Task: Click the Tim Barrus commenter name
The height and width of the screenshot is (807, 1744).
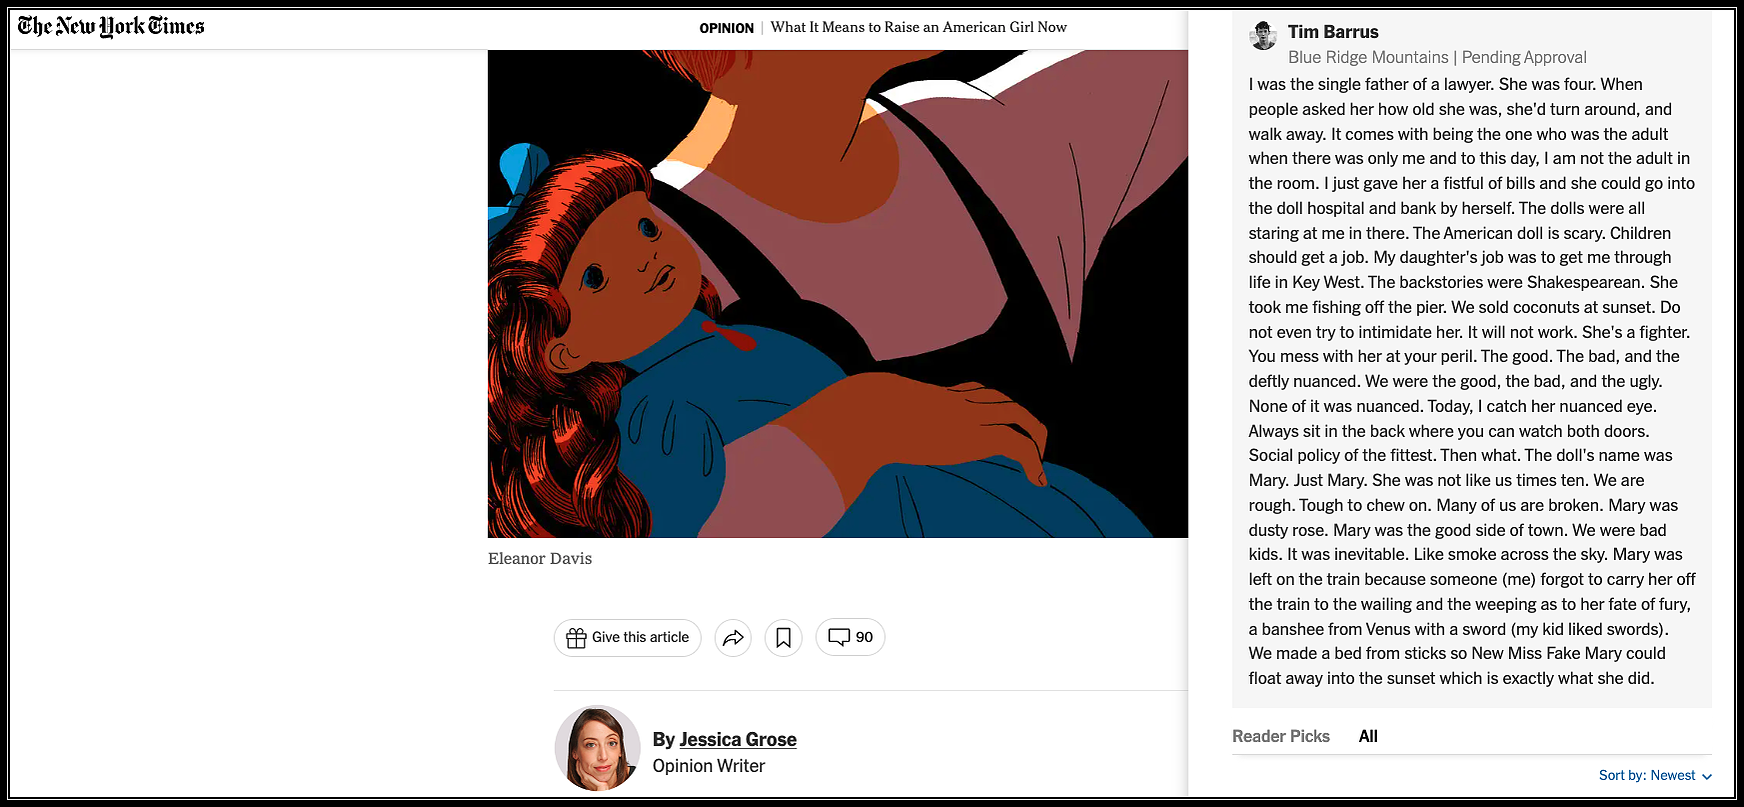Action: 1333,32
